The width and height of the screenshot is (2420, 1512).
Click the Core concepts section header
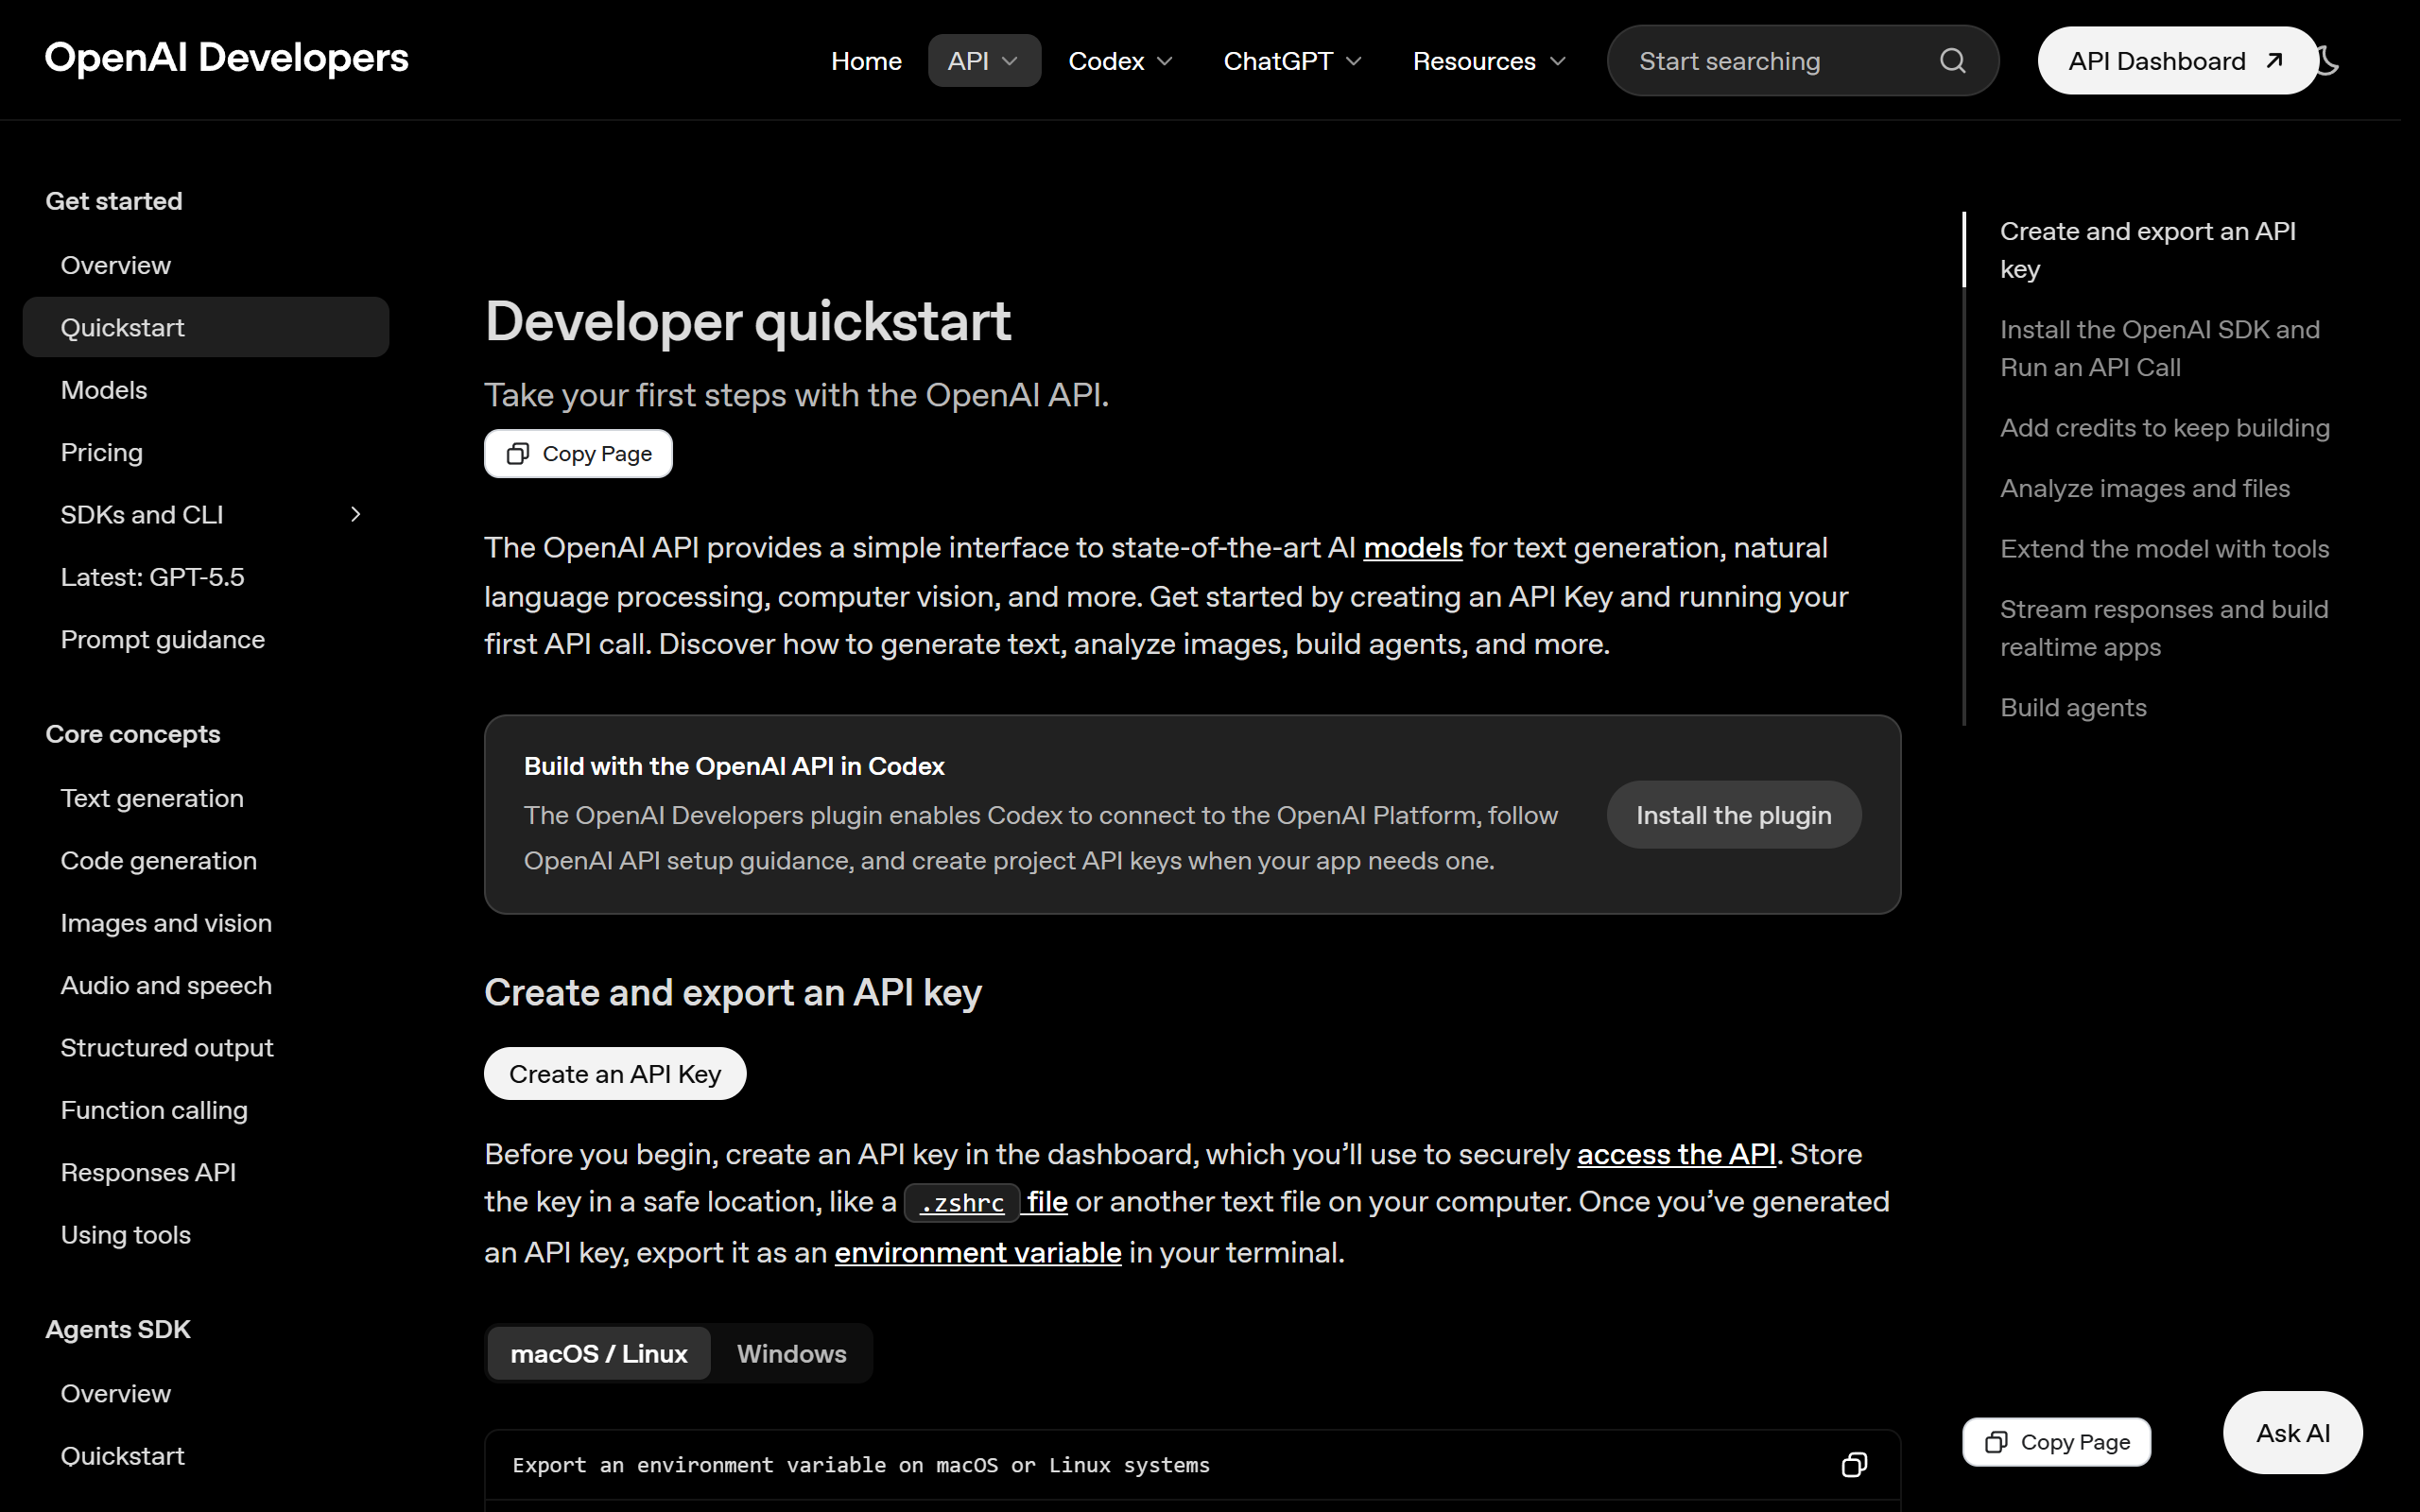tap(133, 734)
